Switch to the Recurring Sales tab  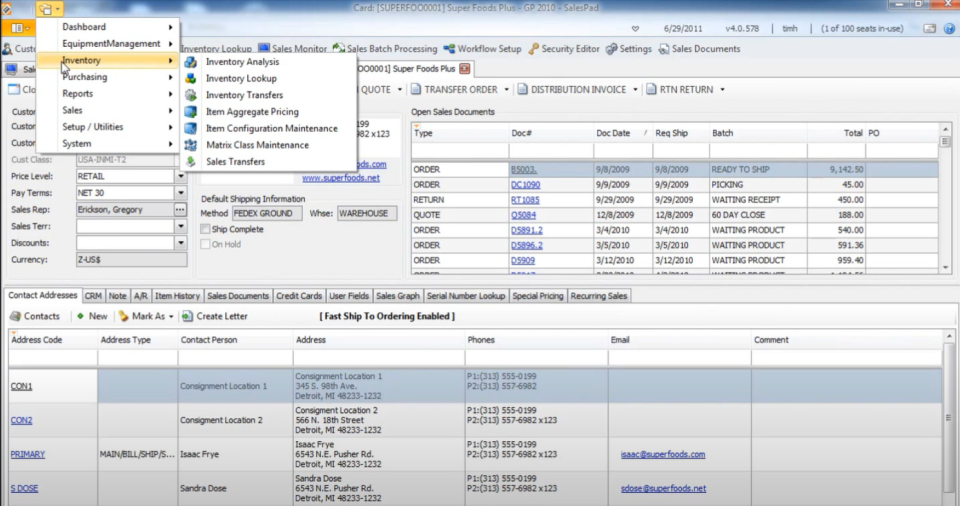click(x=599, y=296)
